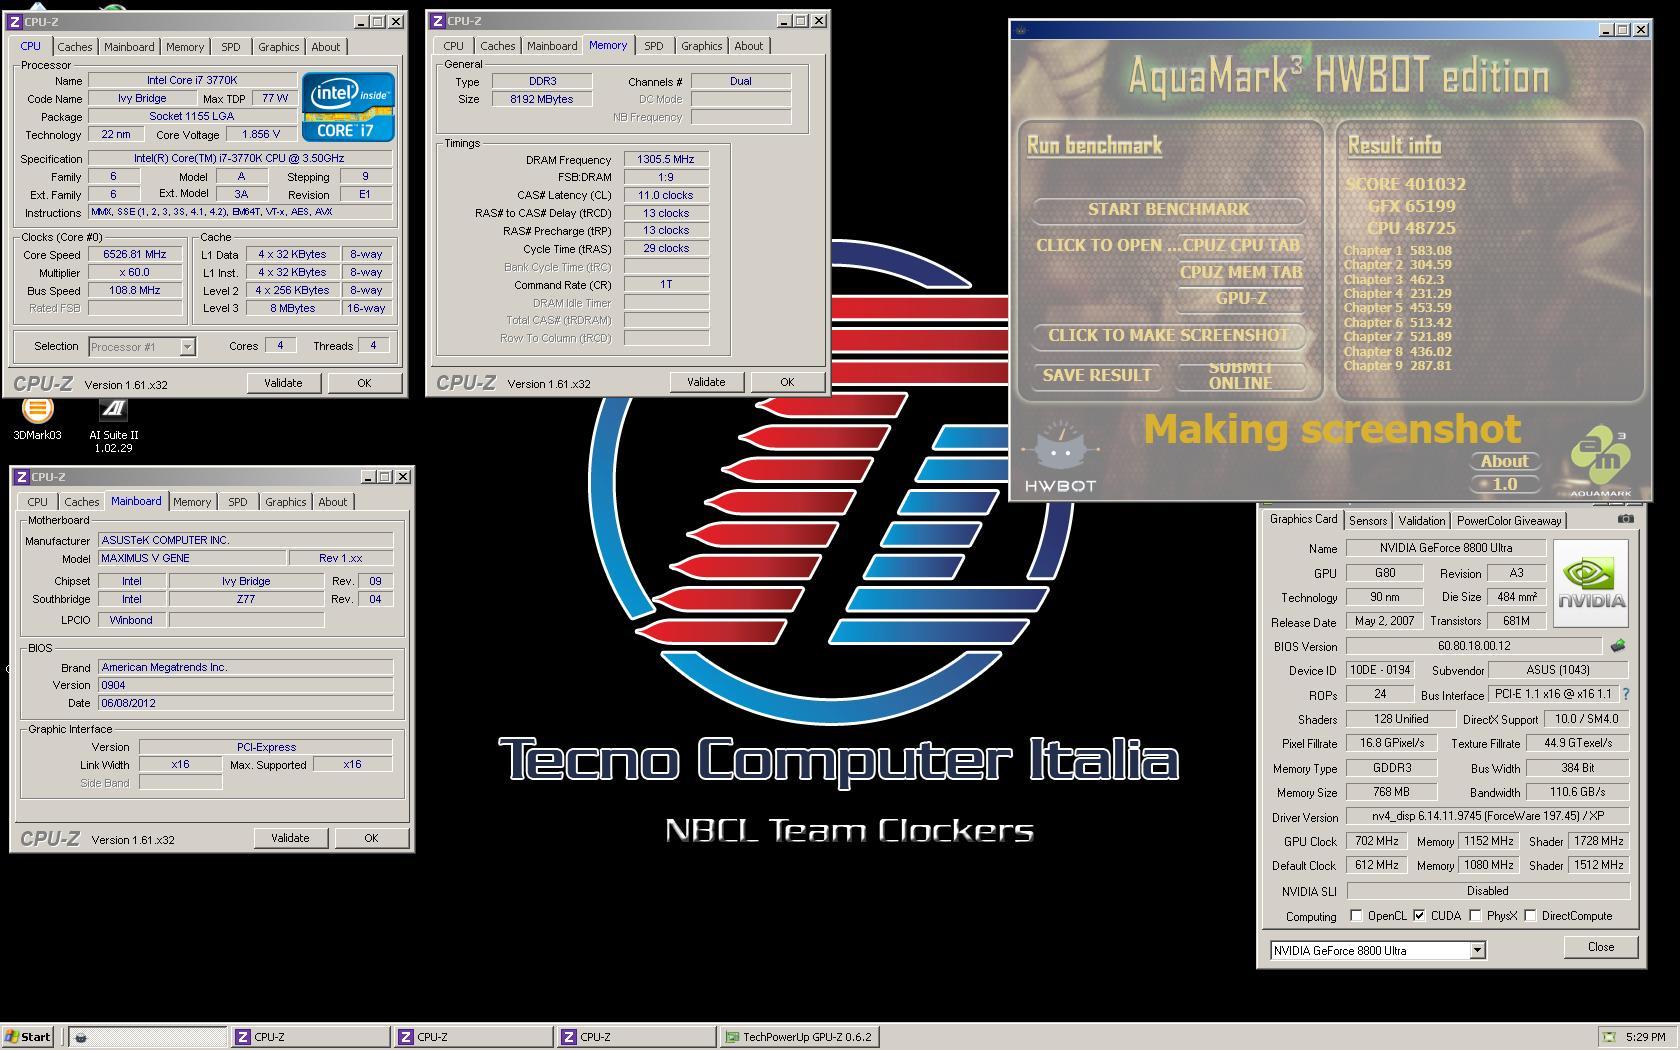Click the Bus Interface question mark icon
The width and height of the screenshot is (1680, 1050).
(1625, 694)
